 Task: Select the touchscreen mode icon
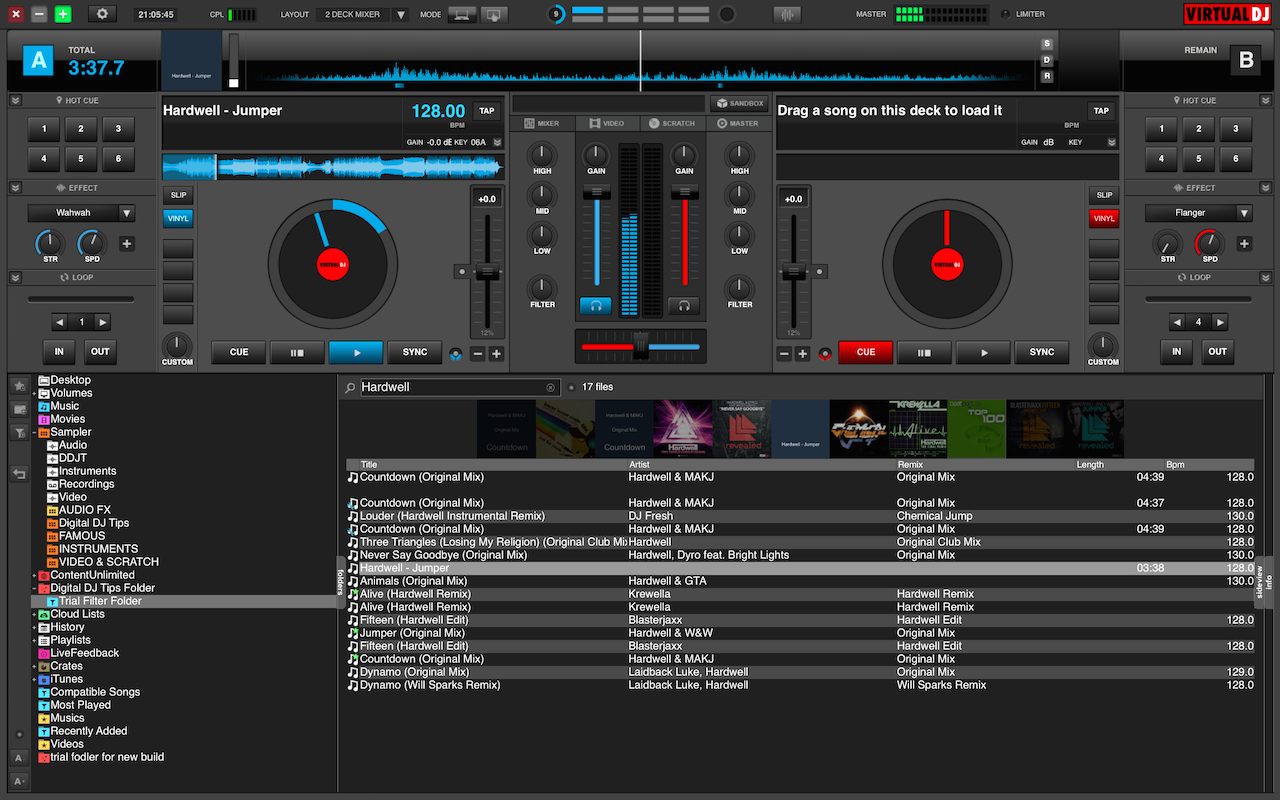(494, 14)
